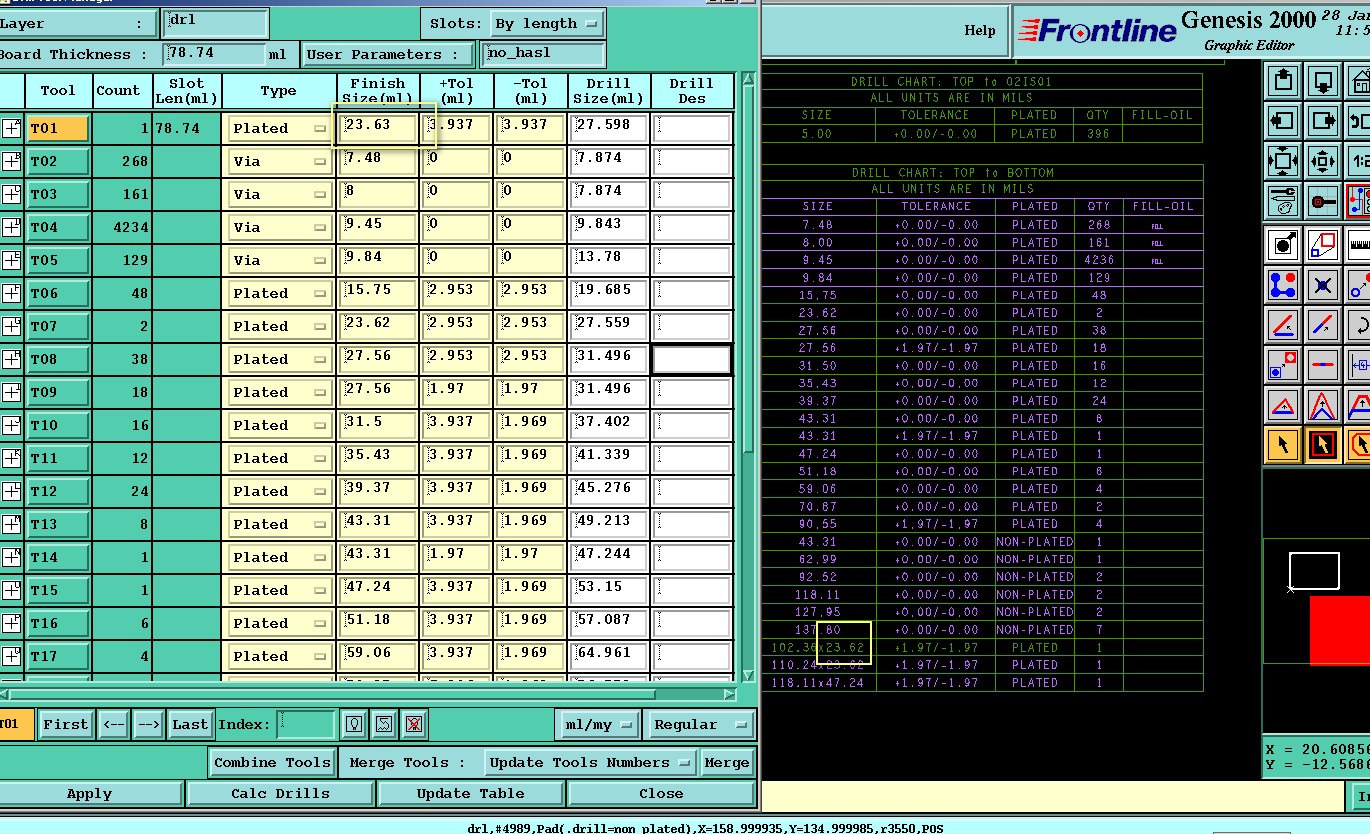Click the Update Table button
Image resolution: width=1370 pixels, height=834 pixels.
(x=470, y=794)
